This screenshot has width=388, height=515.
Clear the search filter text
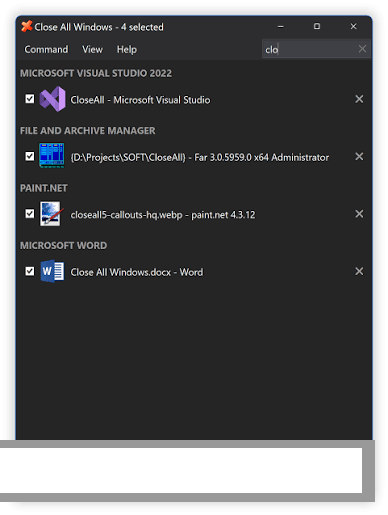362,49
